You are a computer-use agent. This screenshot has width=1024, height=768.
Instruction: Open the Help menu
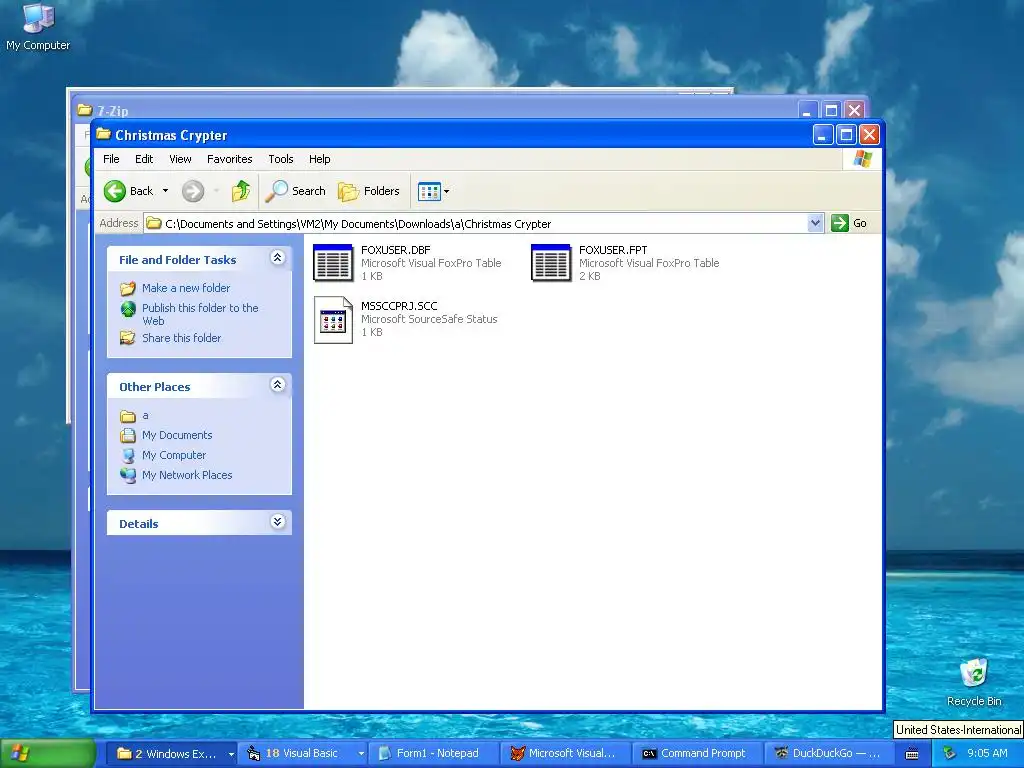319,159
